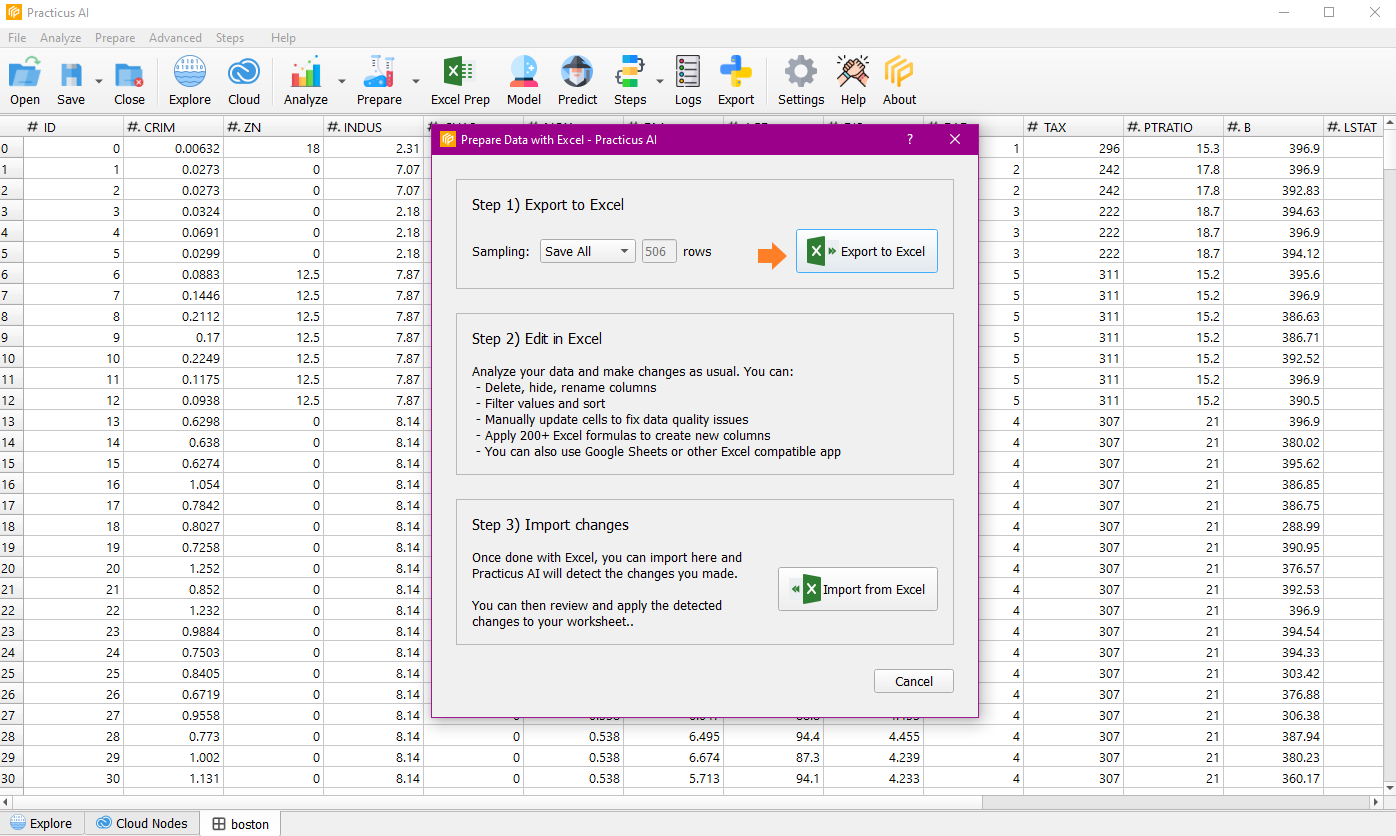Select B cell value 288.99

(x=1273, y=526)
